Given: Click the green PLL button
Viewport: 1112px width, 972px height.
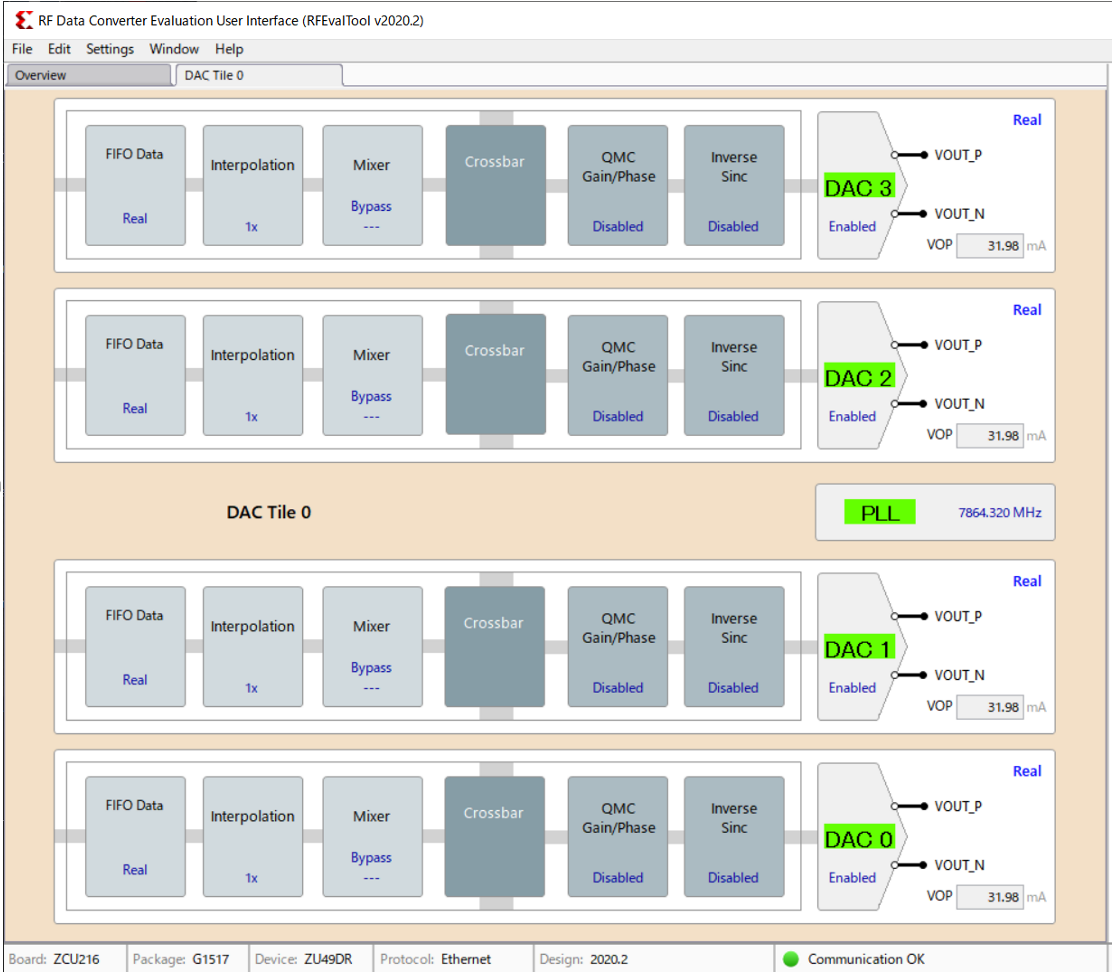Looking at the screenshot, I should [879, 513].
